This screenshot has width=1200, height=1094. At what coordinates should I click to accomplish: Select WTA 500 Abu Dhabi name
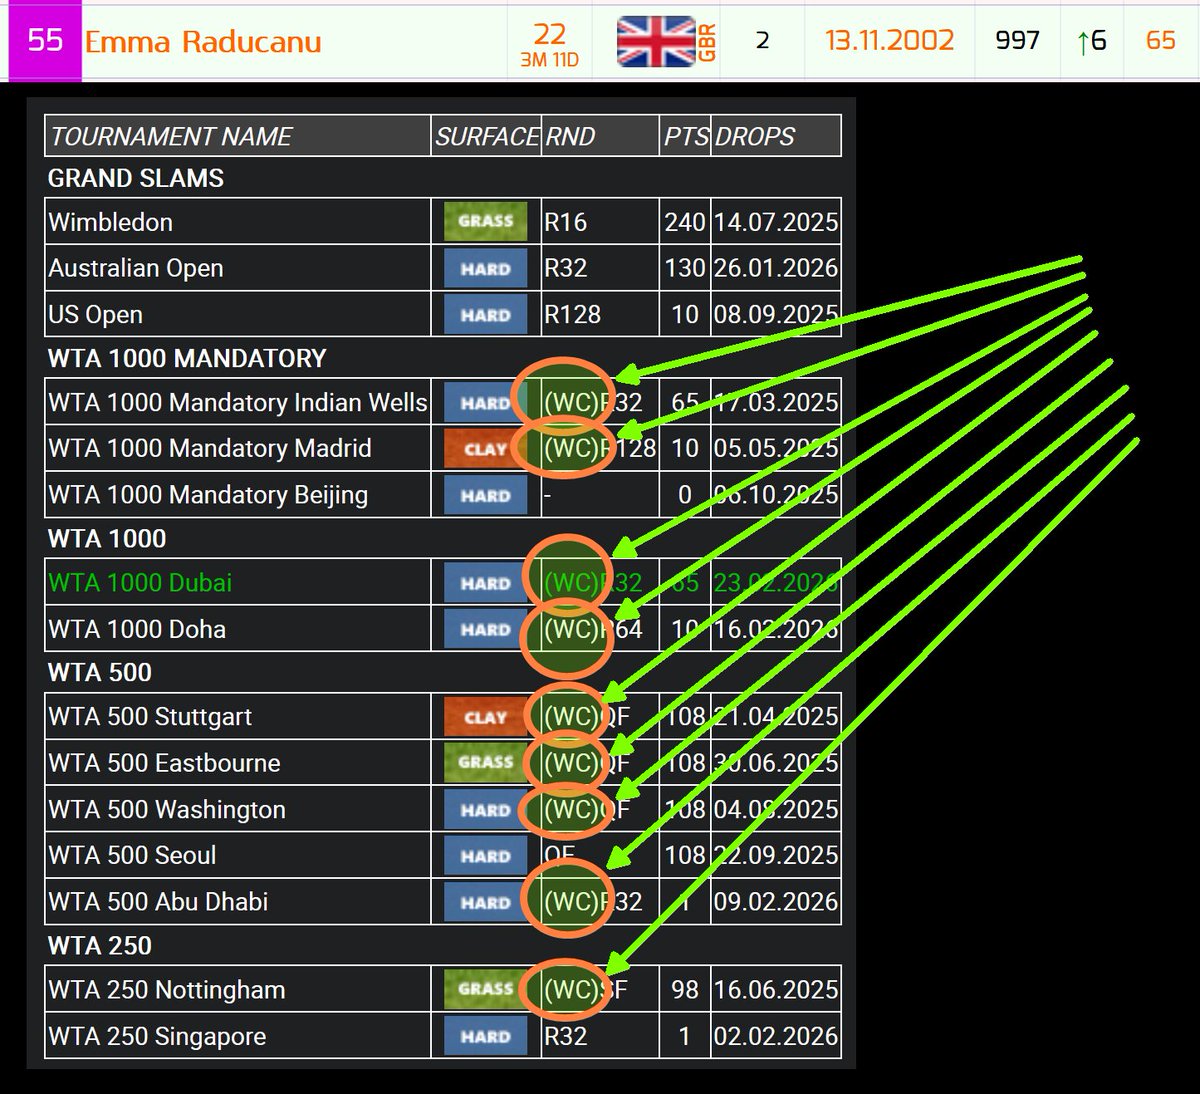point(158,901)
